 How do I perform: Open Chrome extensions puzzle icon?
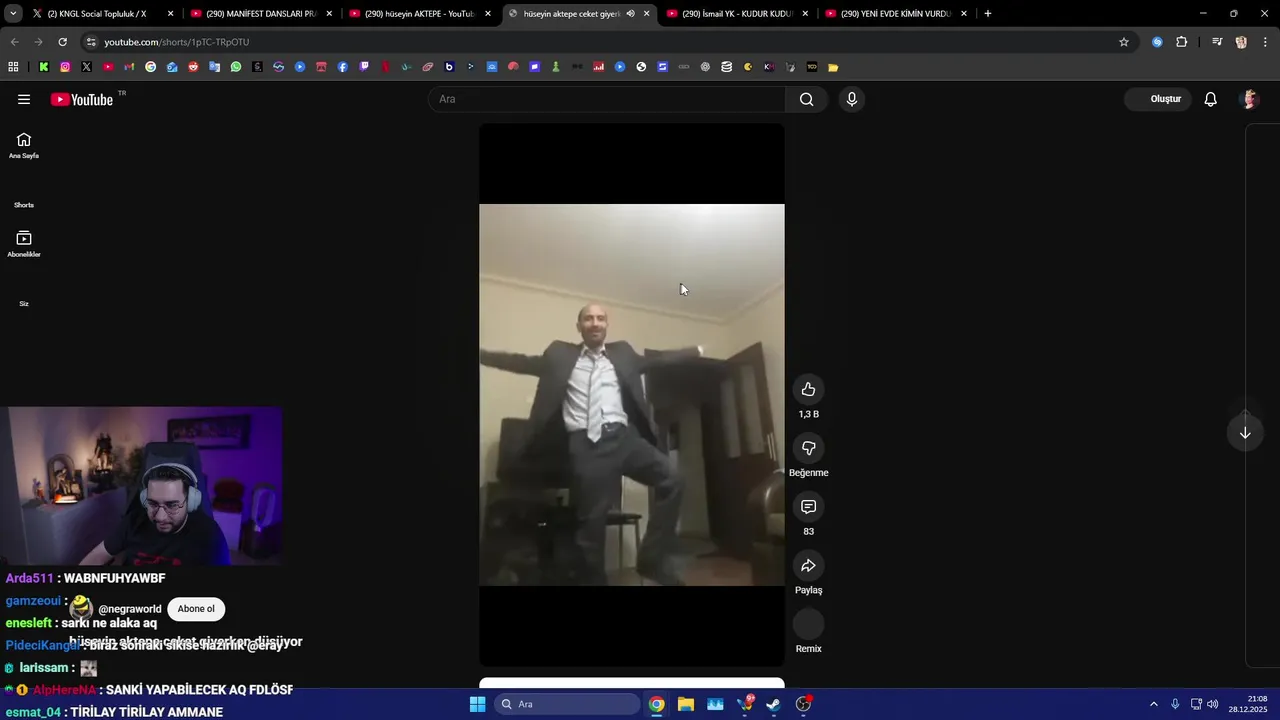point(1181,42)
